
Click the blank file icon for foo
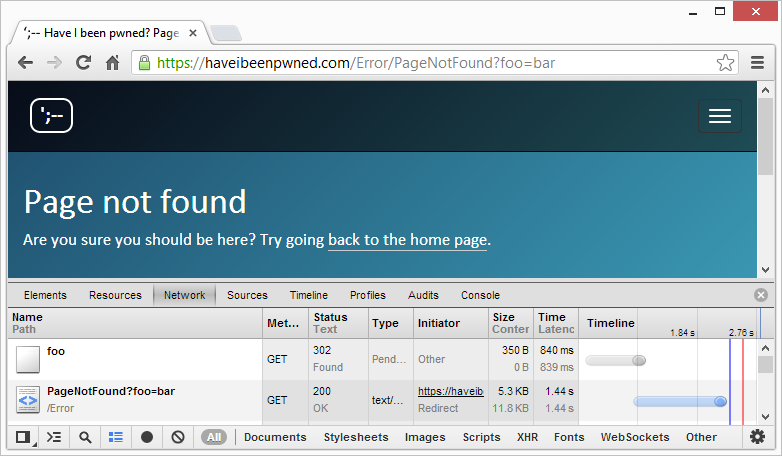click(27, 360)
